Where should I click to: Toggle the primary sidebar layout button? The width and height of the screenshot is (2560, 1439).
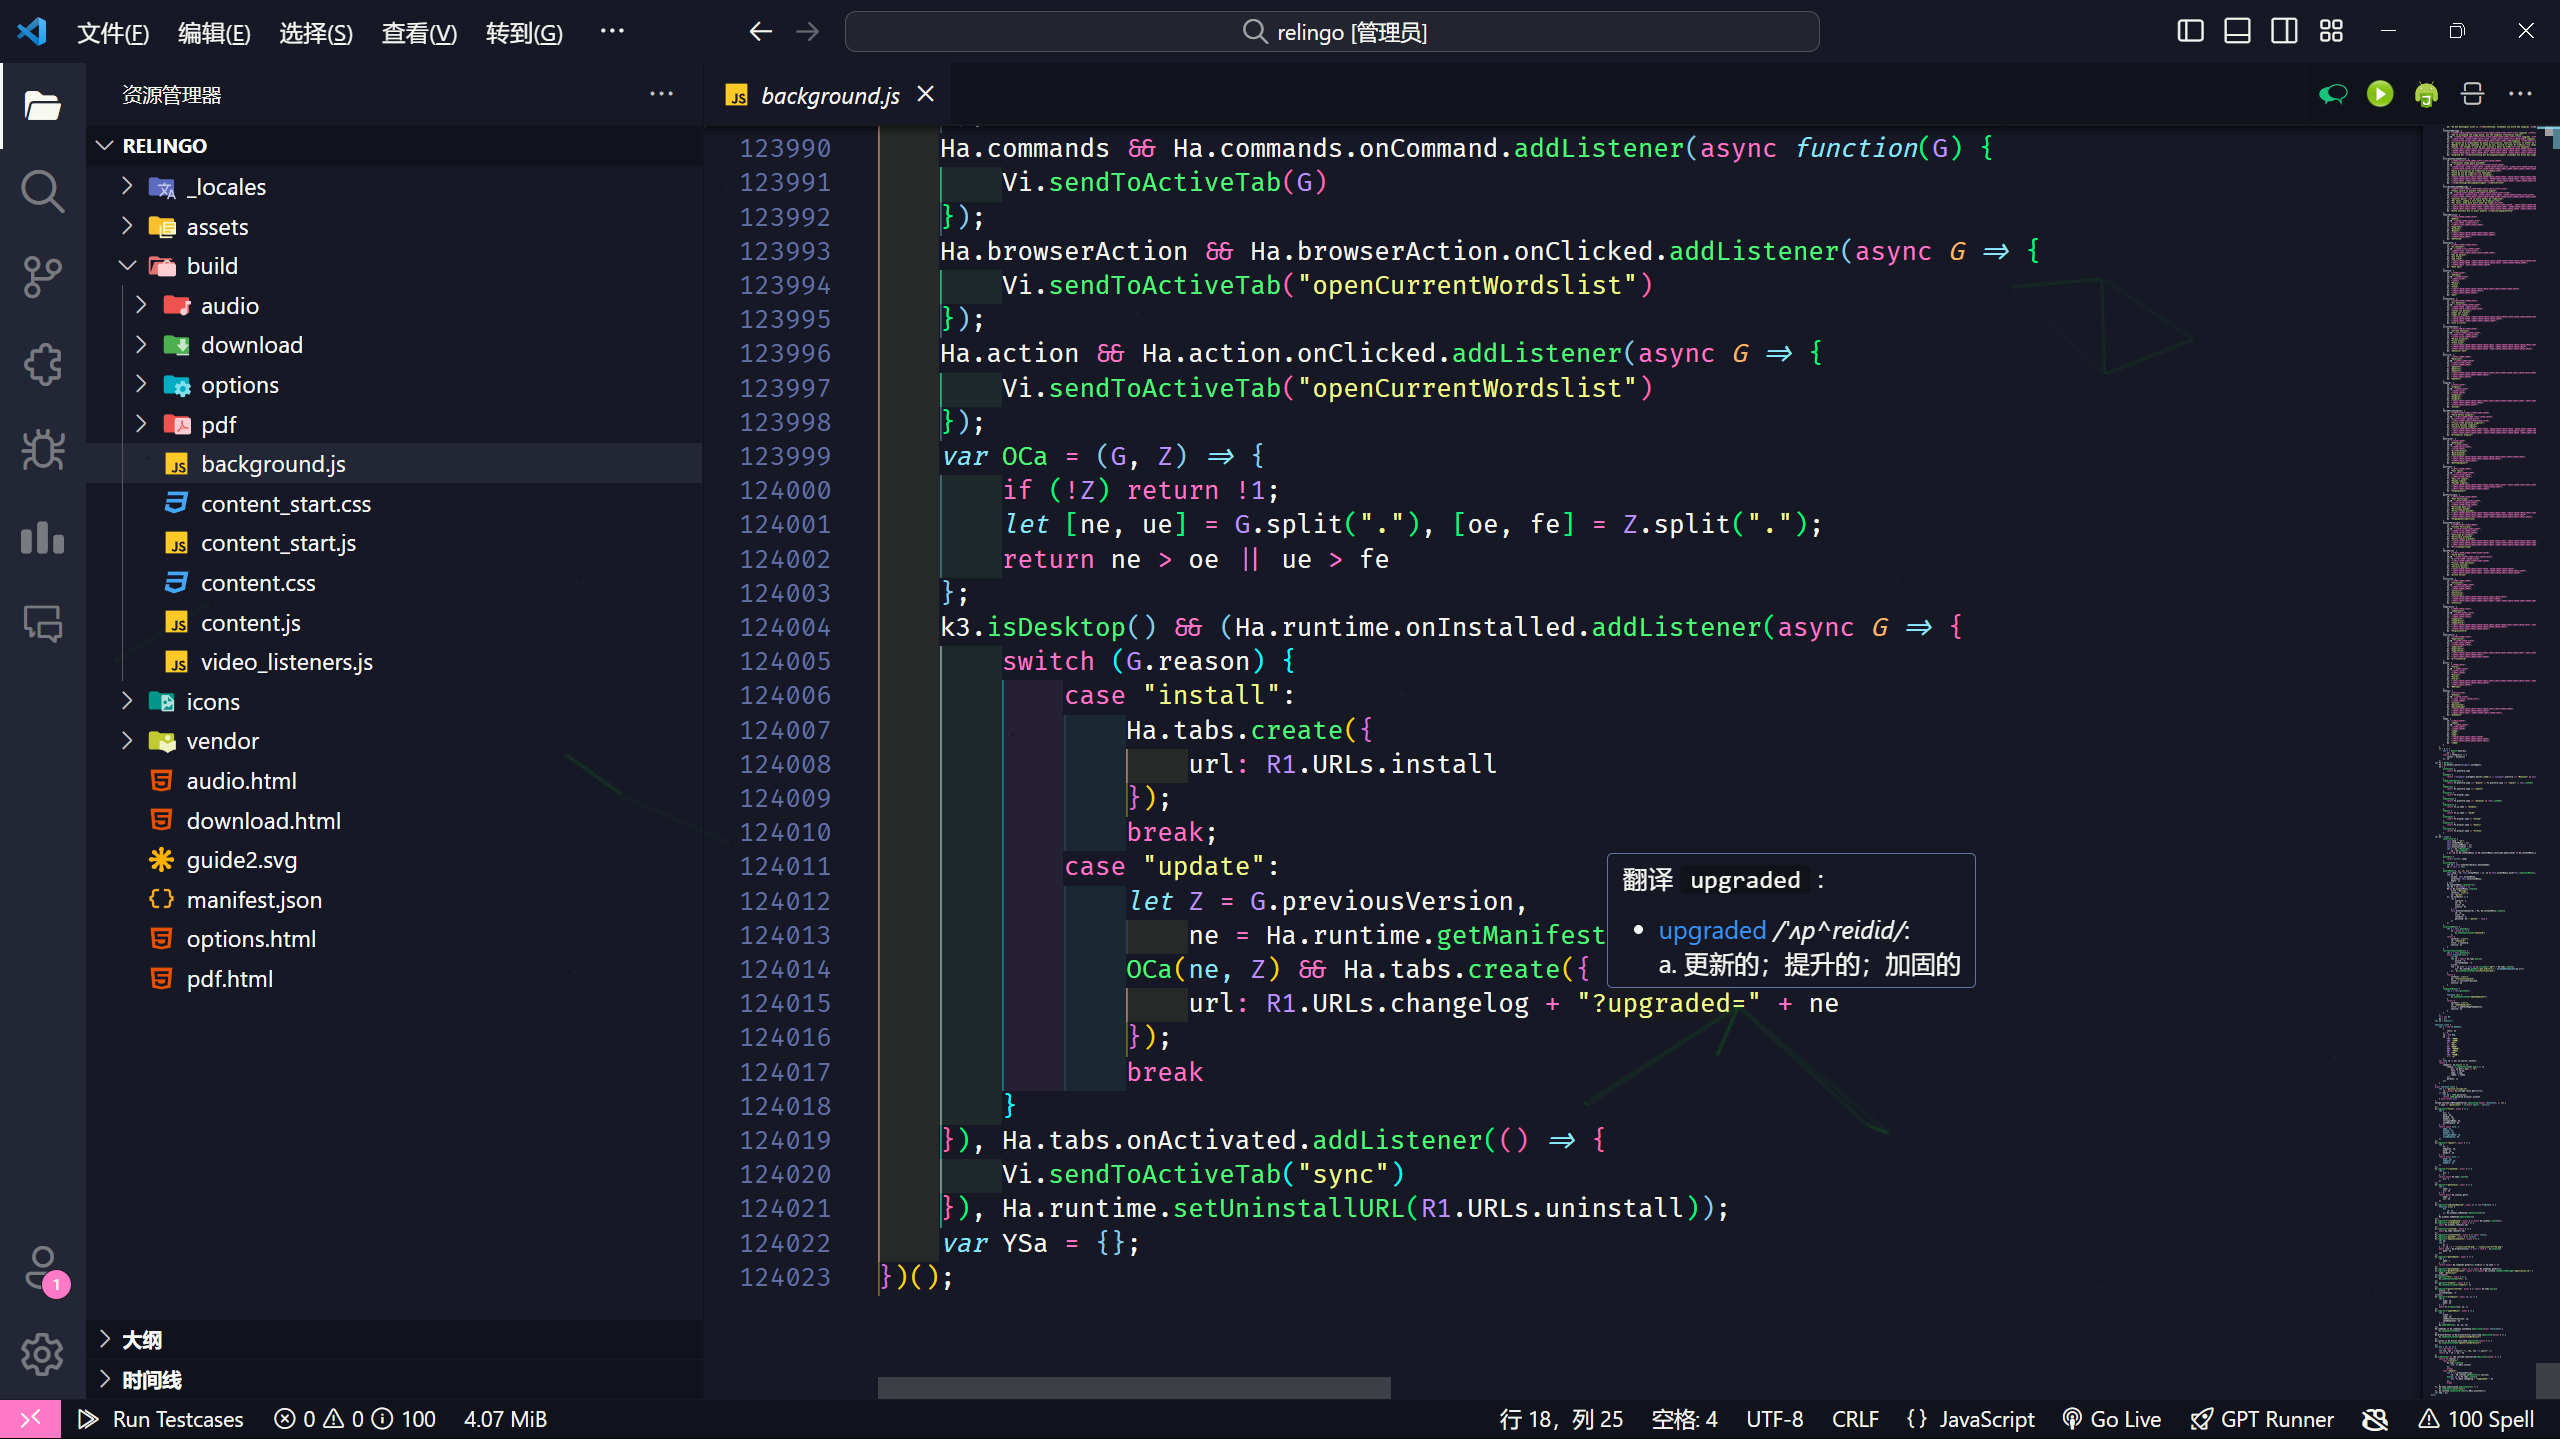click(x=2190, y=31)
